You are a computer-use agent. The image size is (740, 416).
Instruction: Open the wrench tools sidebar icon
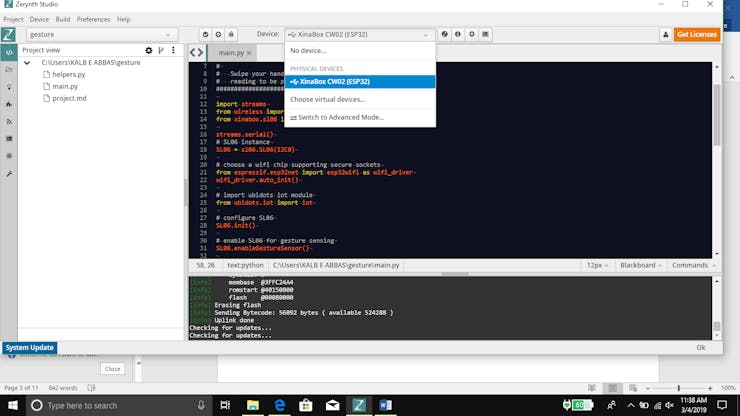pyautogui.click(x=9, y=174)
